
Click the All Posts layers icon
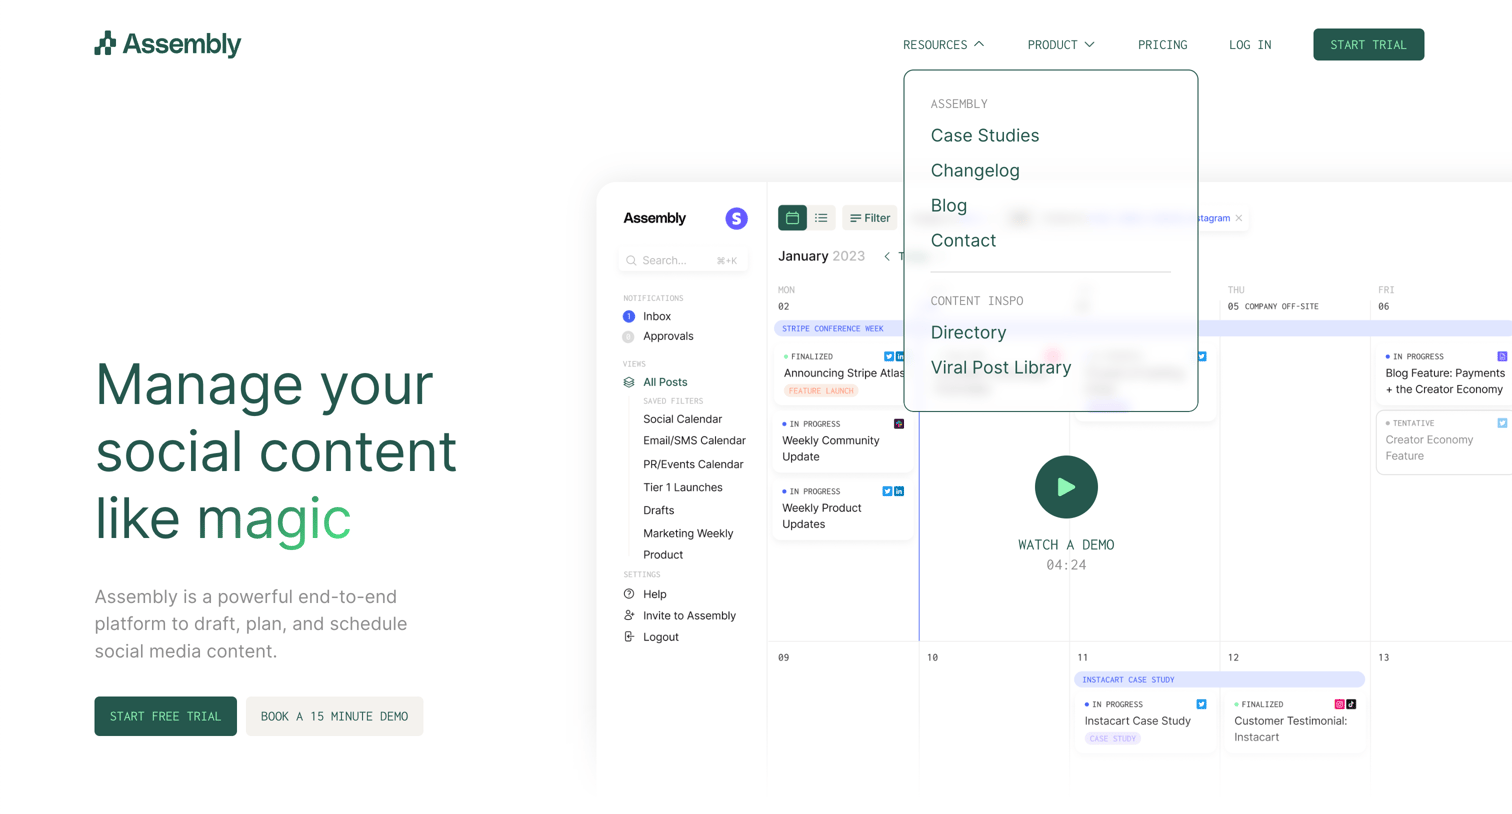pos(629,382)
